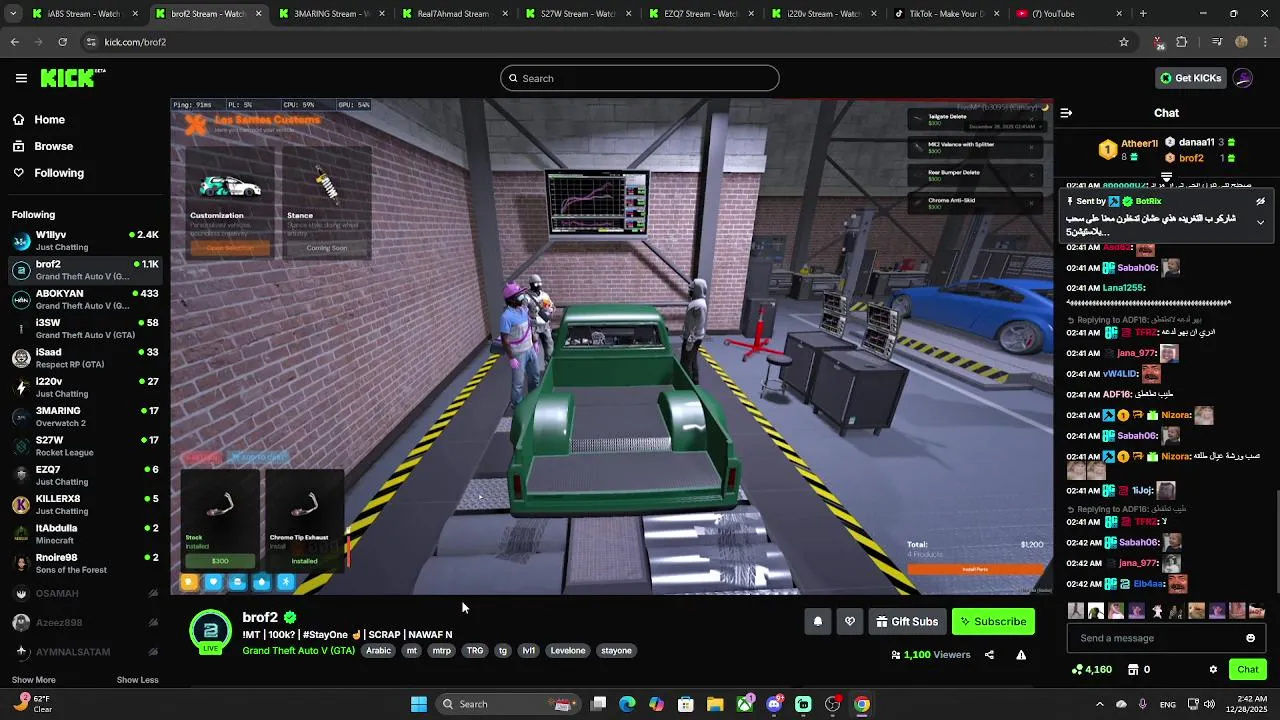This screenshot has width=1280, height=720.
Task: Click the Gift Subs button
Action: point(907,621)
